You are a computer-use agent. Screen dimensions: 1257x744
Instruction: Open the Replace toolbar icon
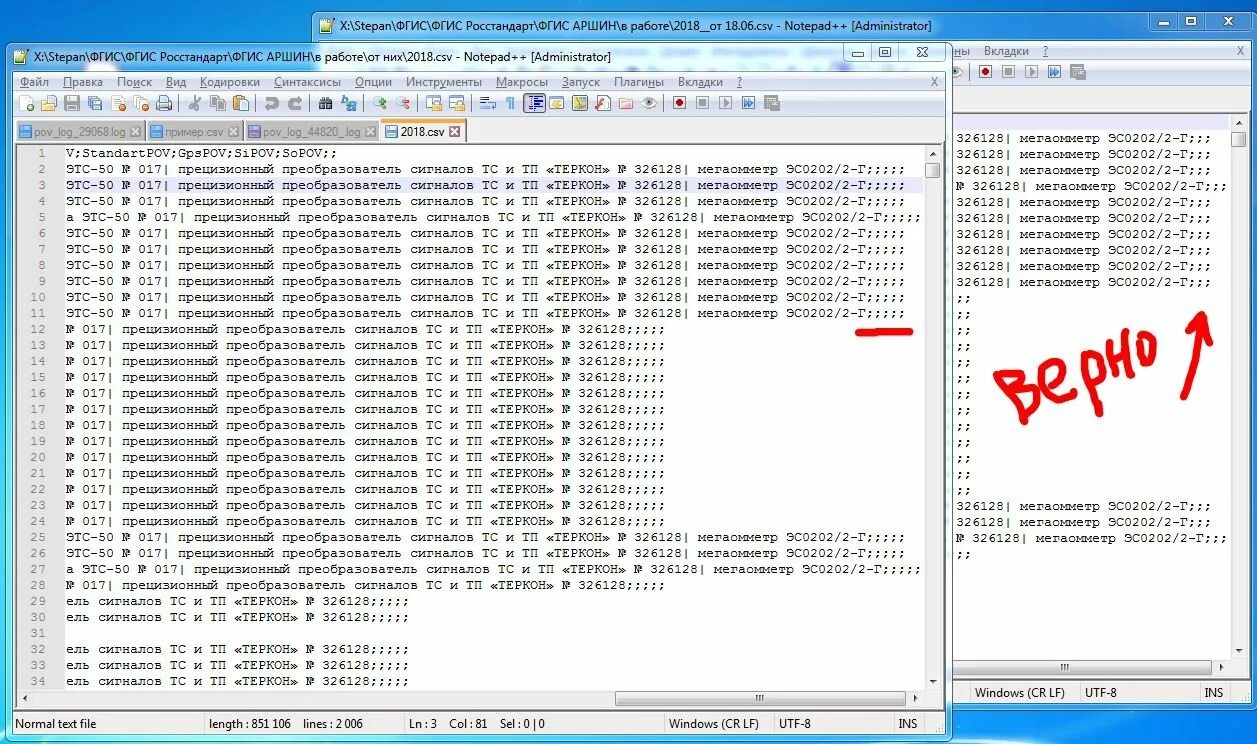click(348, 103)
